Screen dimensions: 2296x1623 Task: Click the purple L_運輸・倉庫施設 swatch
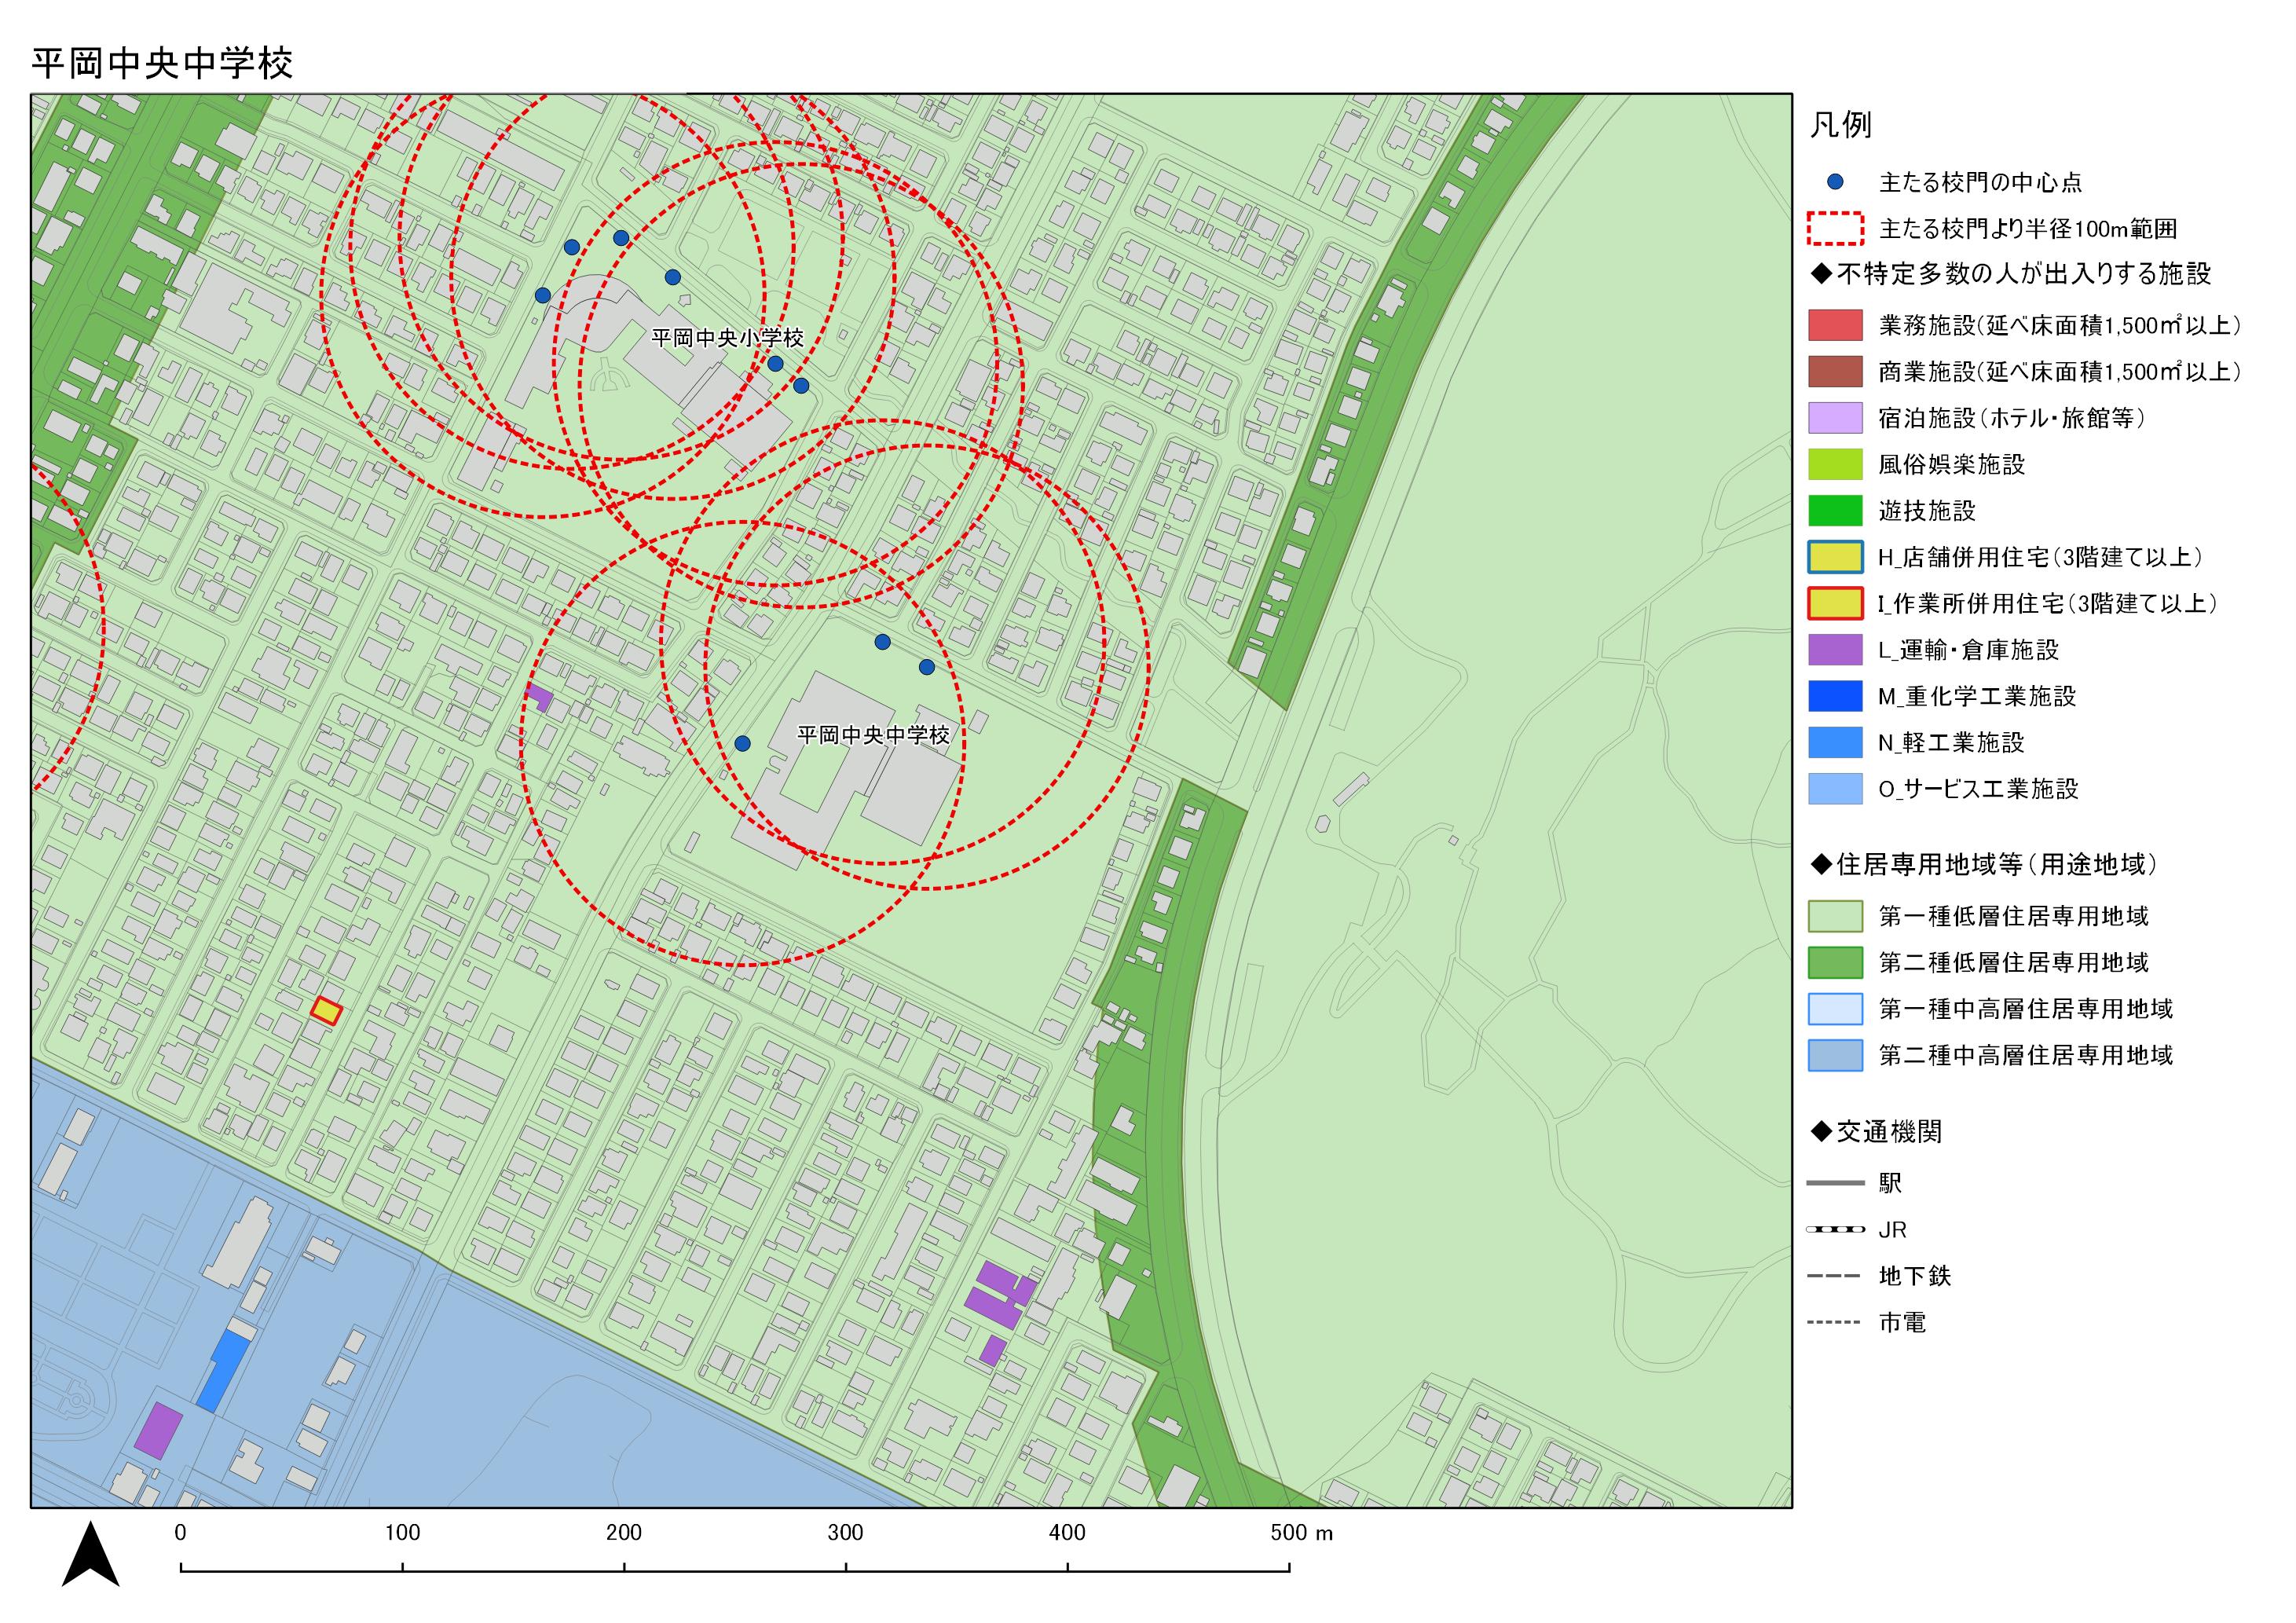[1835, 649]
